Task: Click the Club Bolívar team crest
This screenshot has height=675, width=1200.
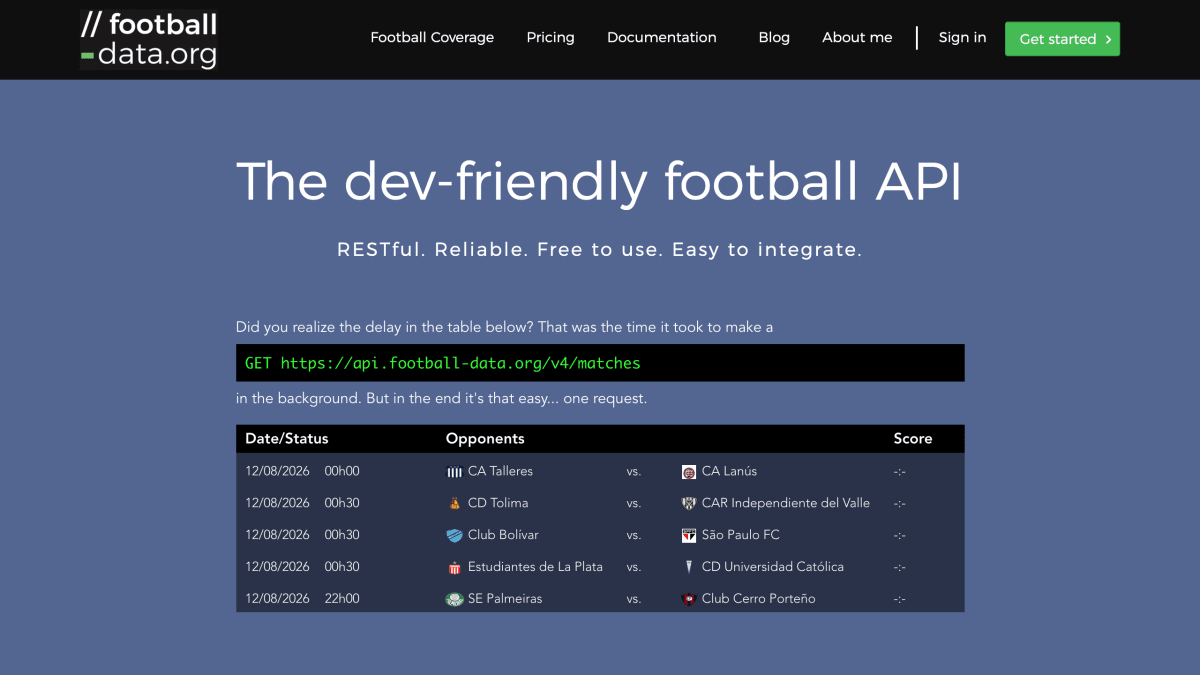Action: tap(454, 535)
